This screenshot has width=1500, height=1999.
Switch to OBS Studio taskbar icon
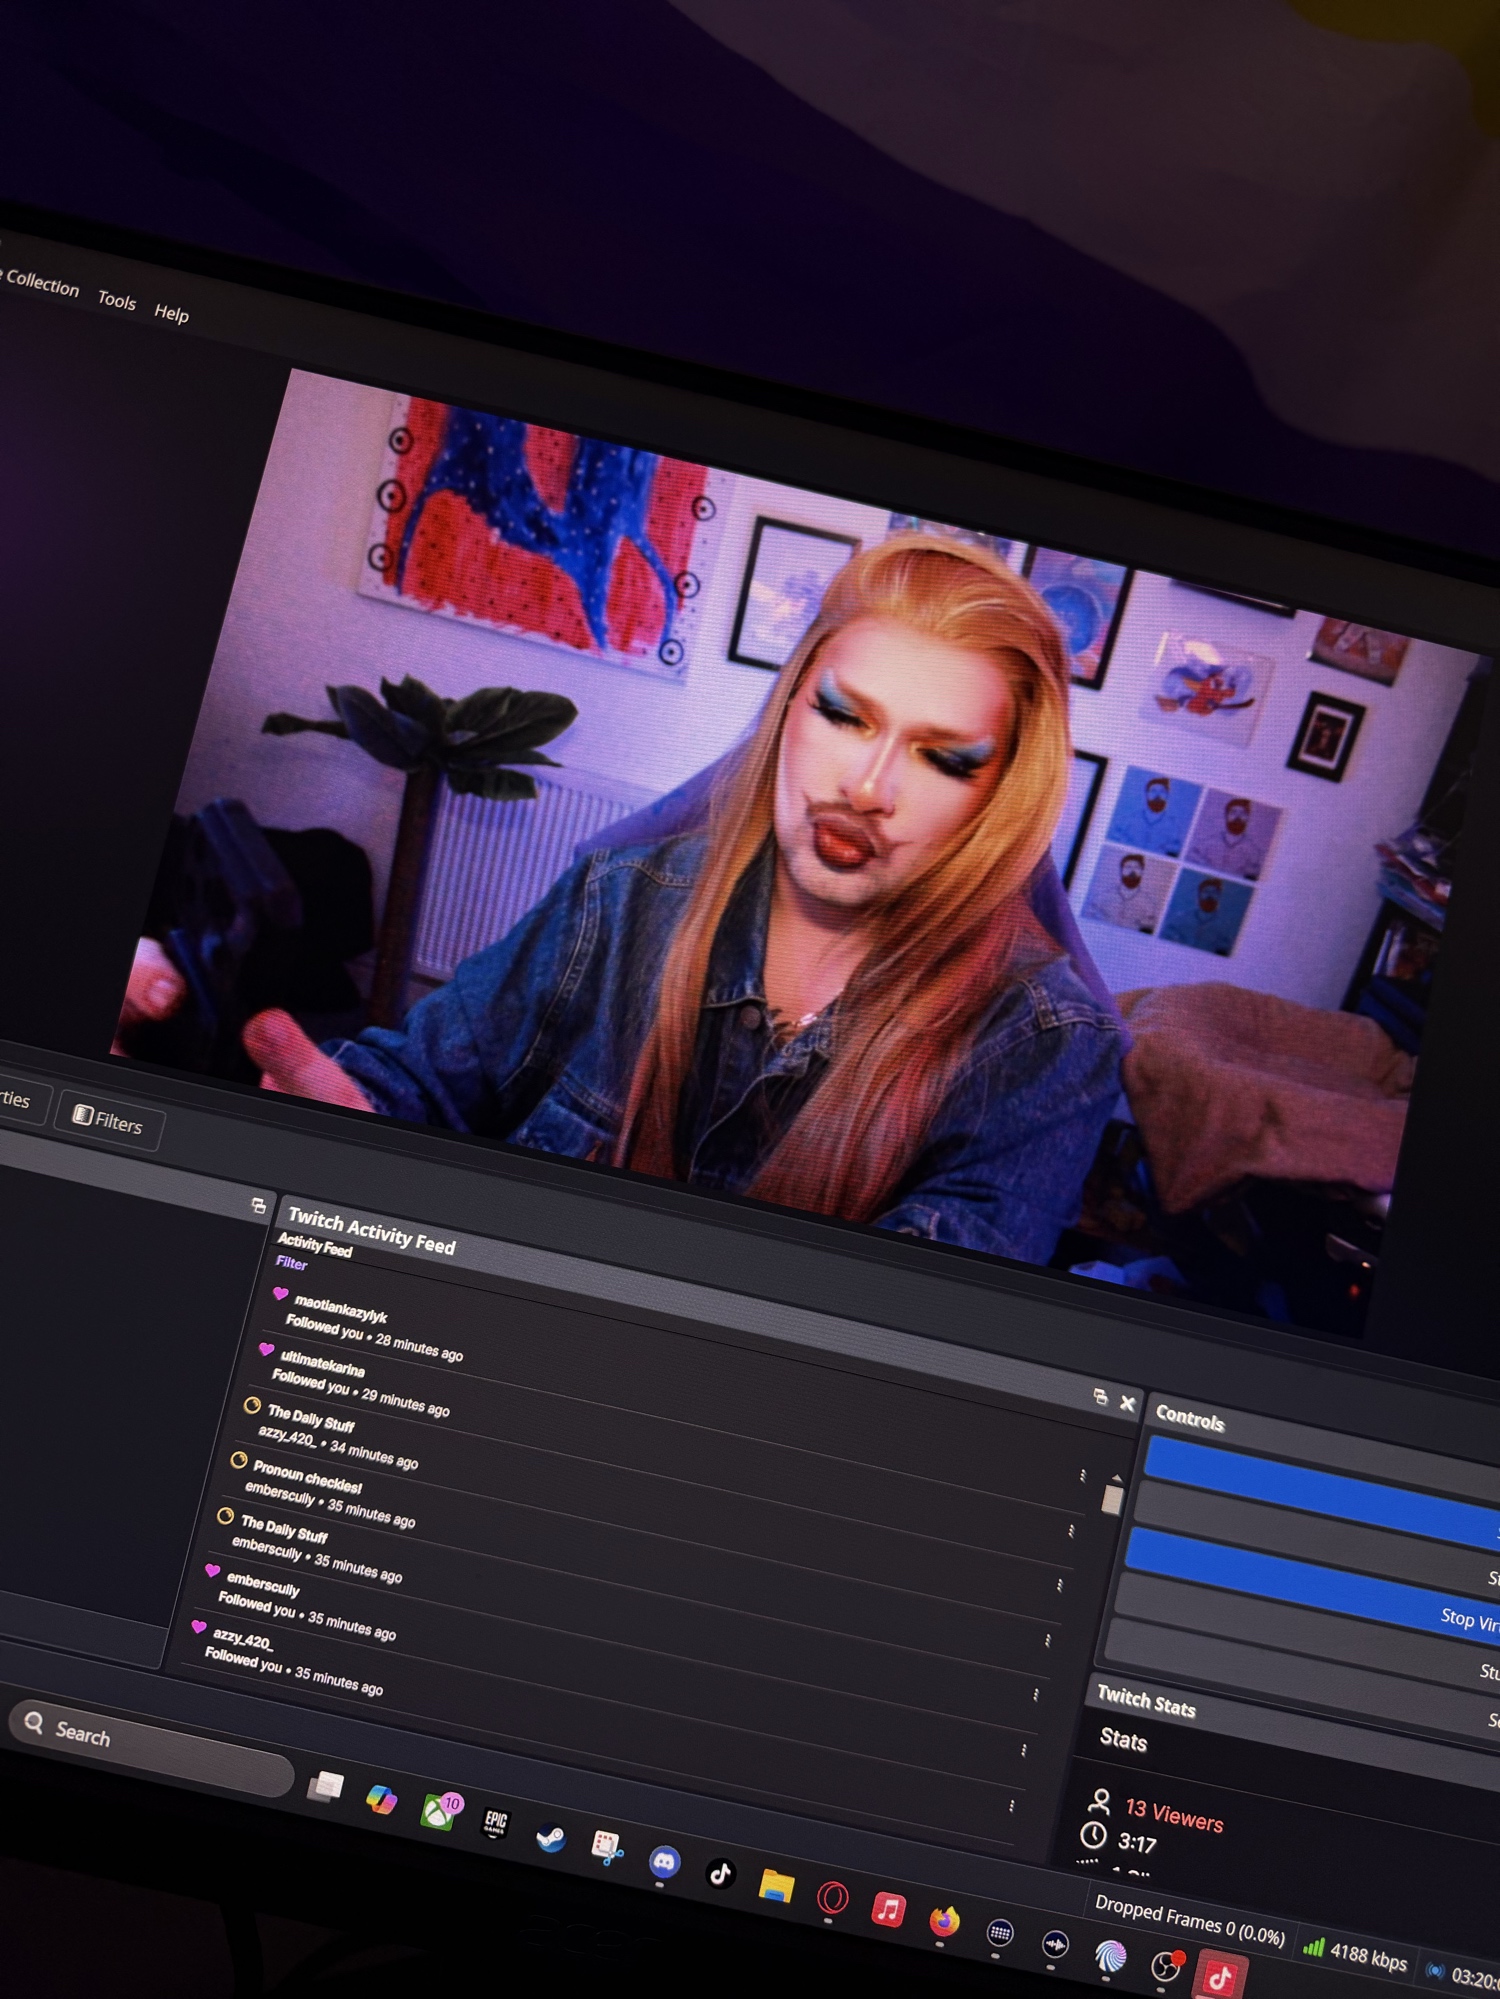[1165, 1966]
